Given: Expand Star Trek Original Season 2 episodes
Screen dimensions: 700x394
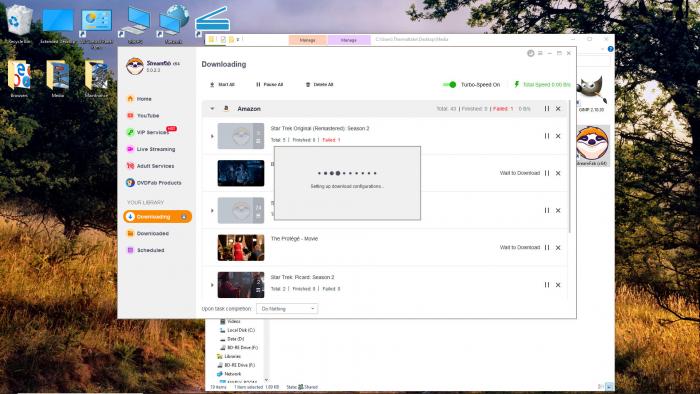Looking at the screenshot, I should 212,136.
